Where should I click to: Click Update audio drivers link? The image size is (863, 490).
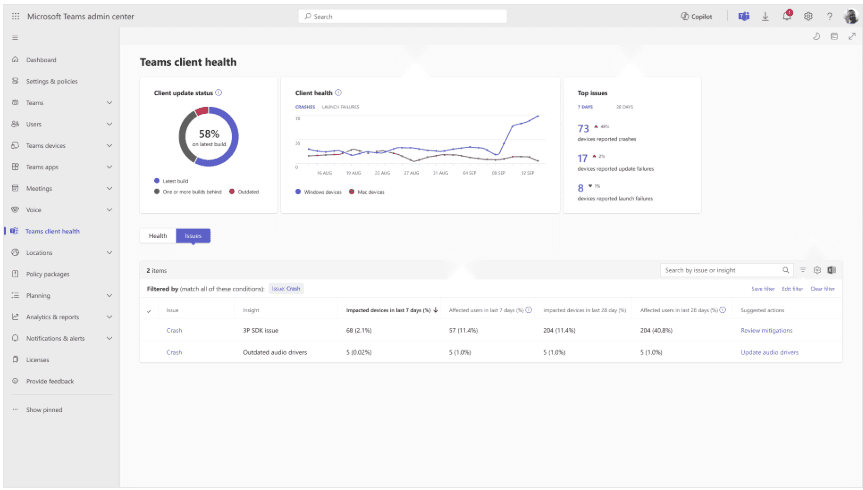[x=769, y=353]
